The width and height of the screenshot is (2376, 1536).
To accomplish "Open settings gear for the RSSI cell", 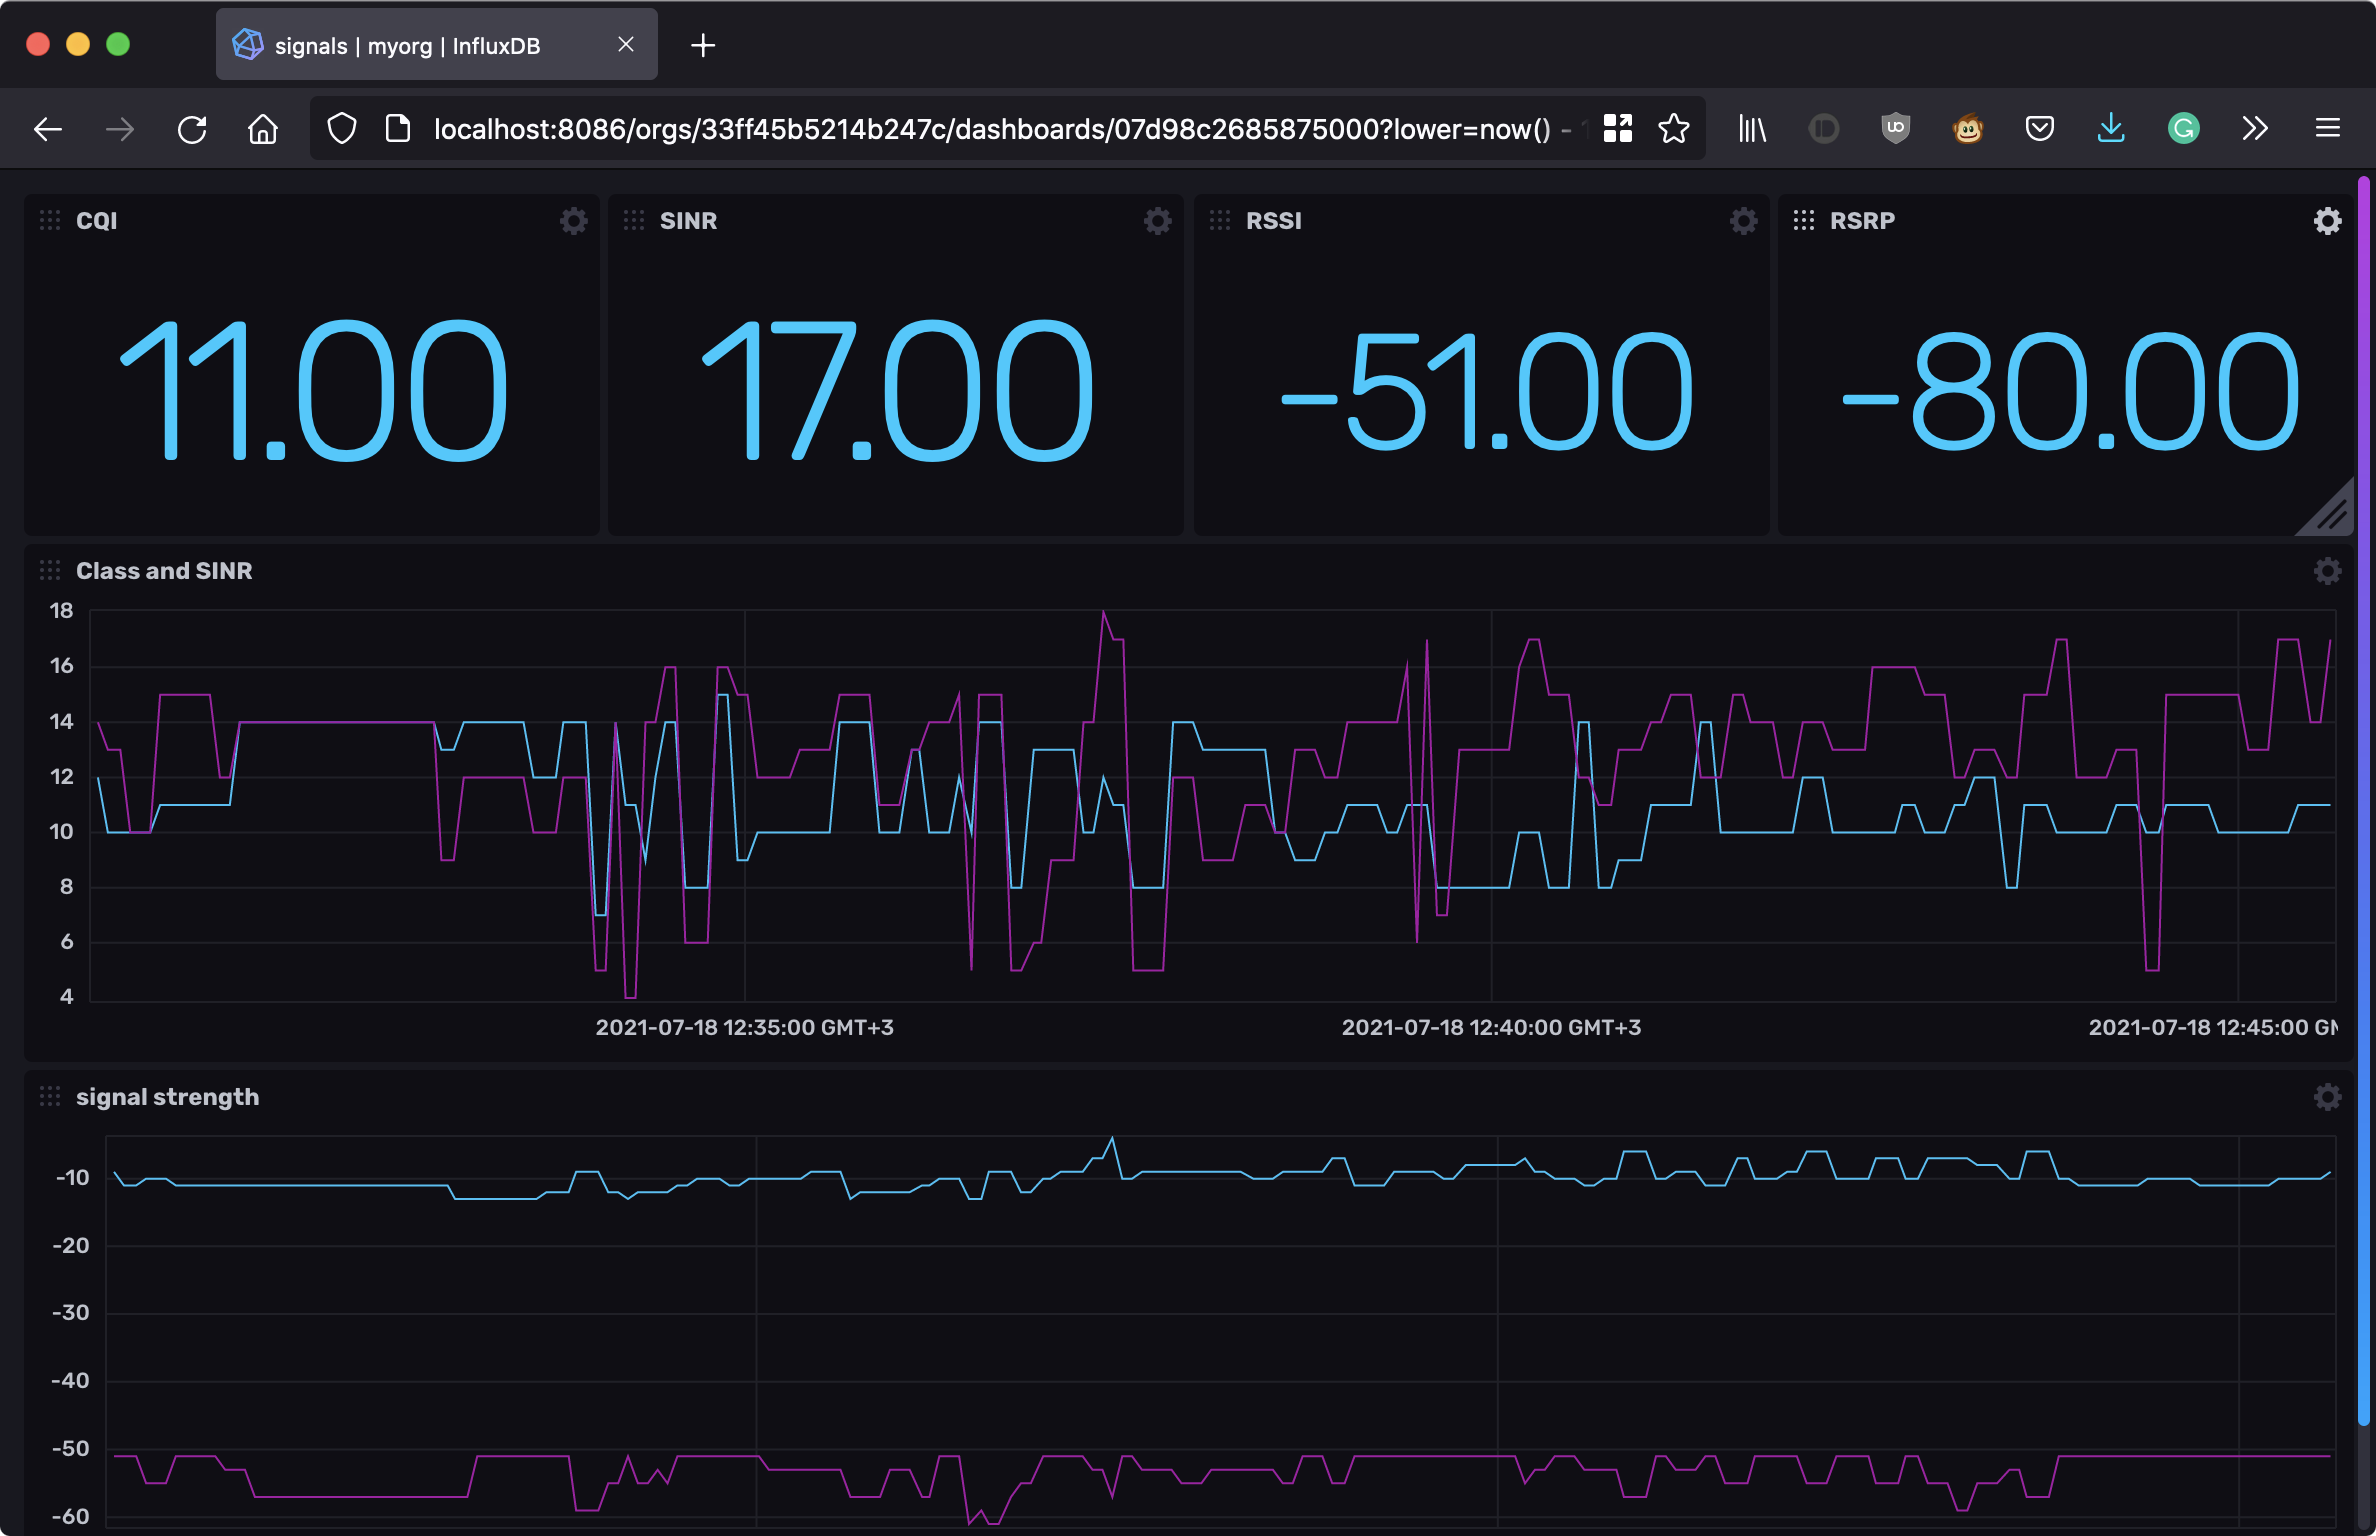I will pos(1743,221).
